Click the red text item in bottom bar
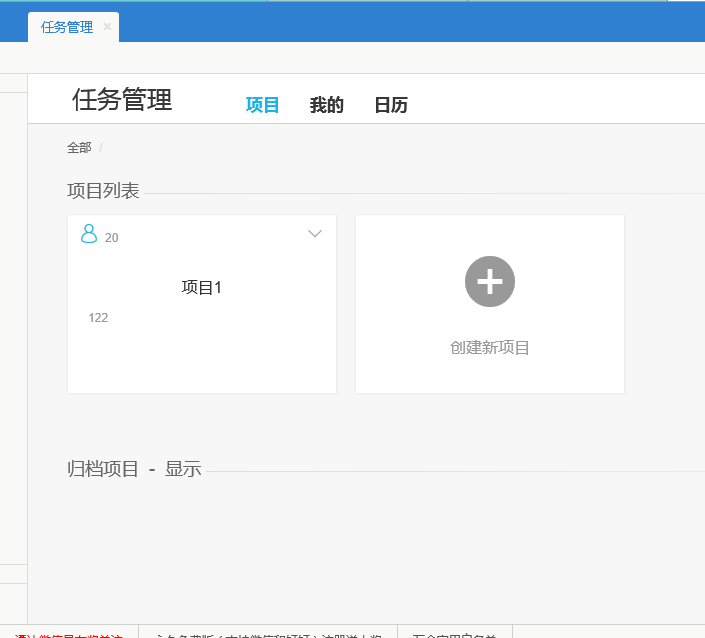The image size is (705, 638). click(68, 634)
